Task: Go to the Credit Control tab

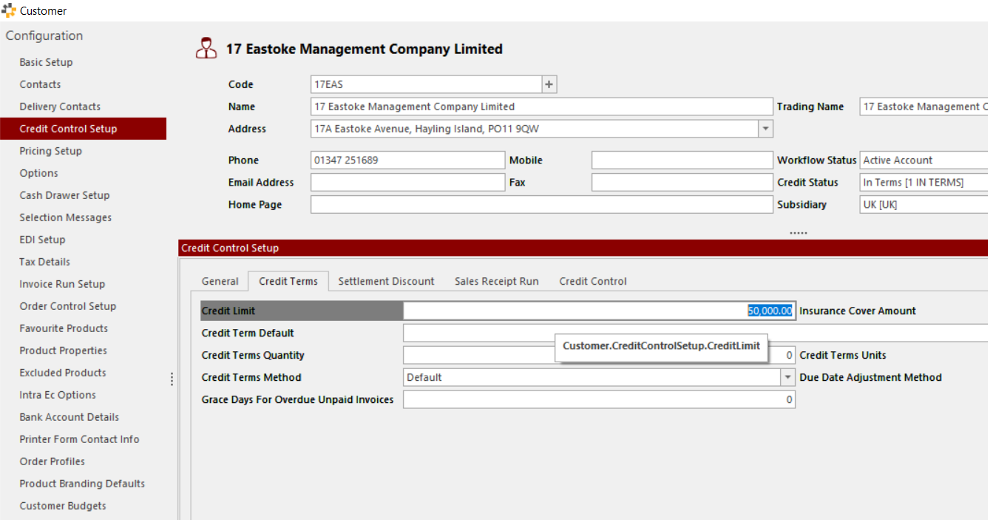Action: (592, 281)
